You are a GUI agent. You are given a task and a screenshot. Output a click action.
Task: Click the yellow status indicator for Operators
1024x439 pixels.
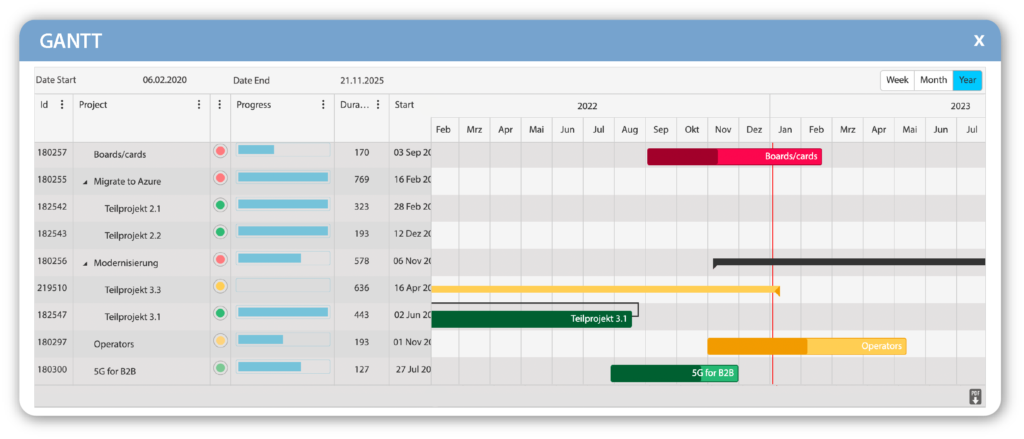pyautogui.click(x=220, y=341)
